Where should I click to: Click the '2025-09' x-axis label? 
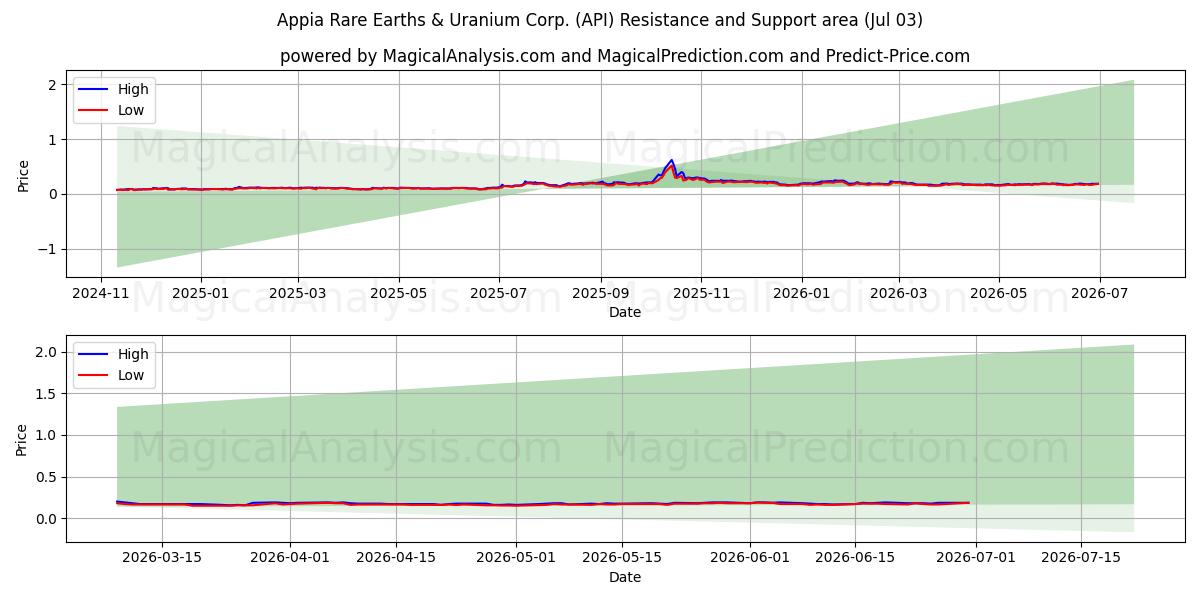600,295
